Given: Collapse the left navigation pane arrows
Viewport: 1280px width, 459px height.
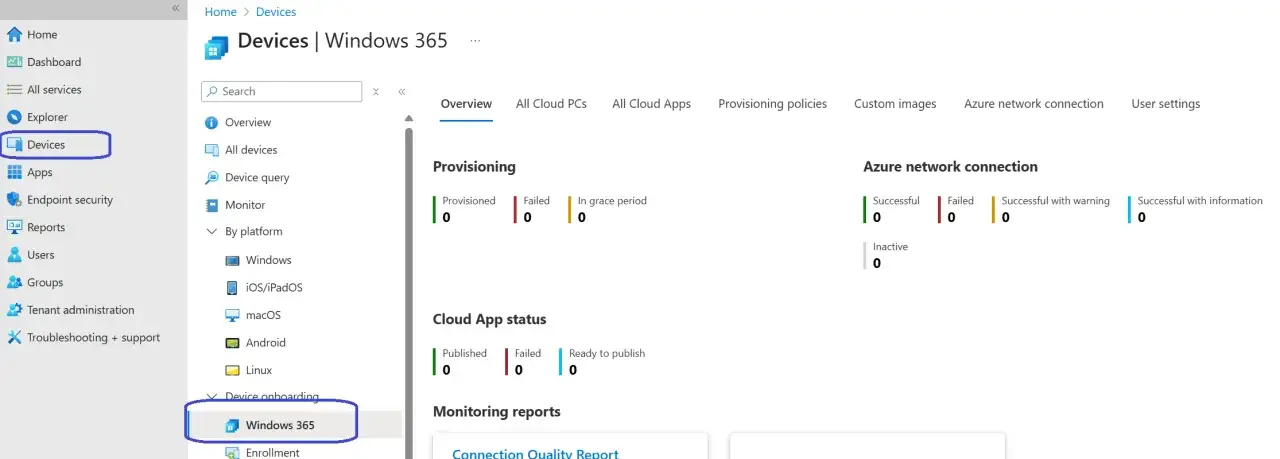Looking at the screenshot, I should [176, 7].
